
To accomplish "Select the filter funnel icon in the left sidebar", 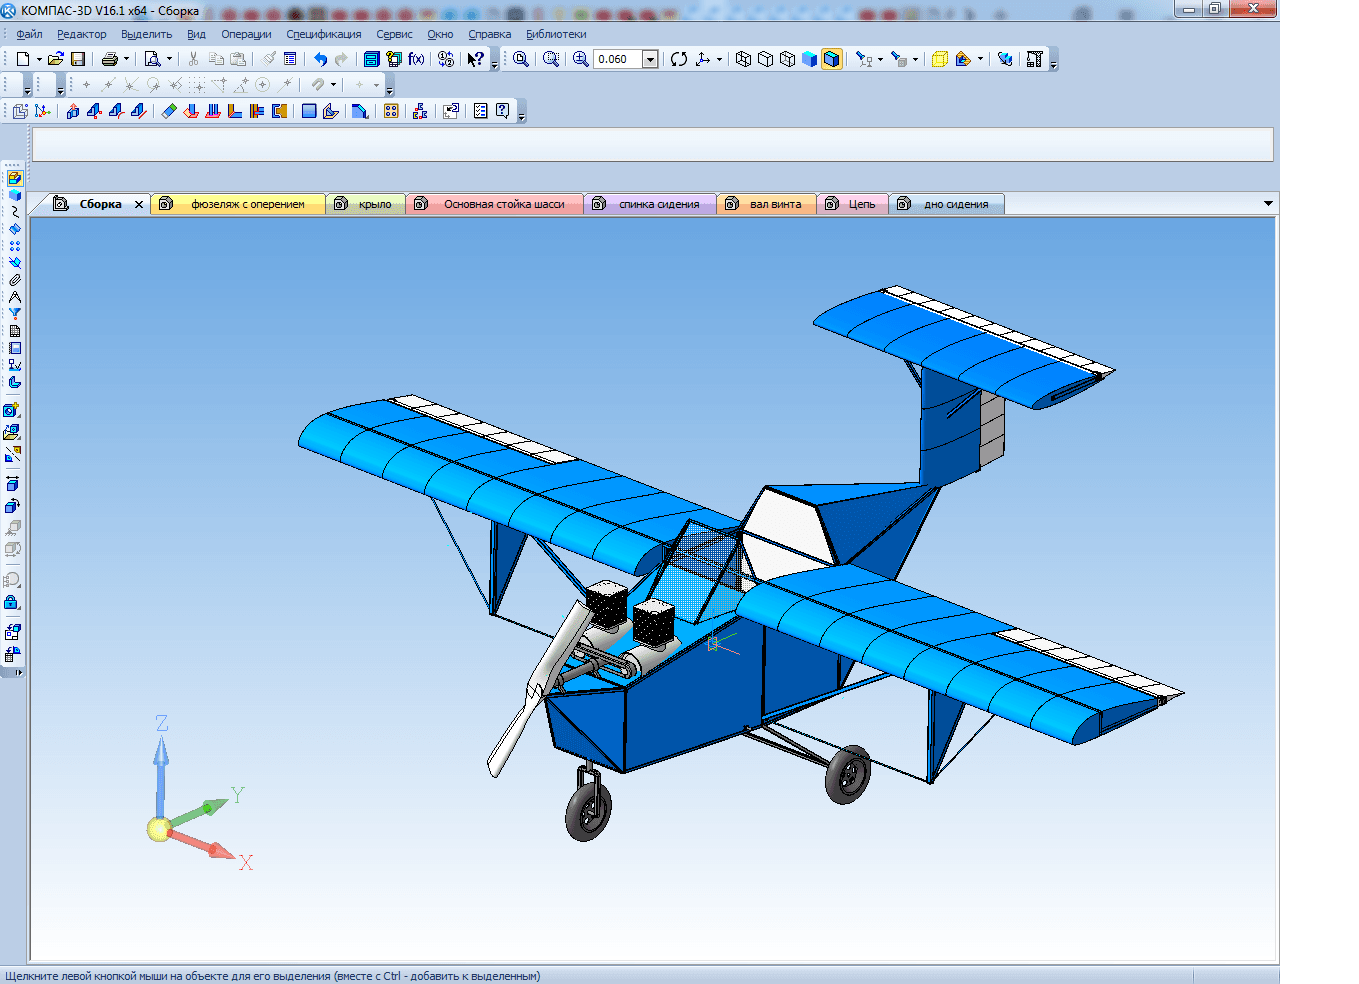I will [x=15, y=314].
